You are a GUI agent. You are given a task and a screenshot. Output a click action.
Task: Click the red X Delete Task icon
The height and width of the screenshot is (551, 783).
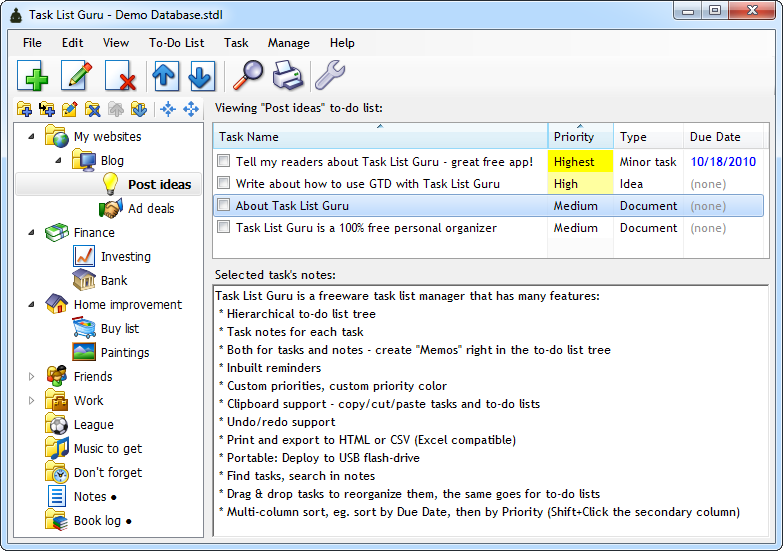(x=120, y=76)
